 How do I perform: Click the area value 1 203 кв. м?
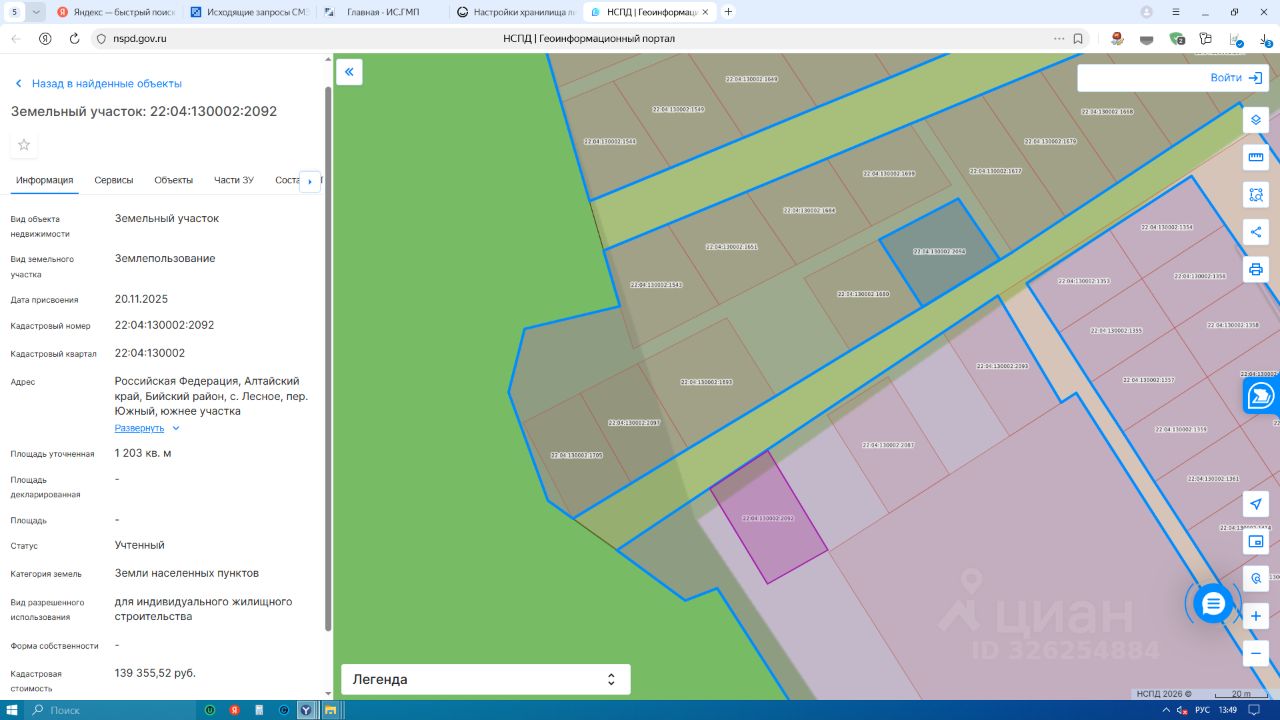[143, 453]
